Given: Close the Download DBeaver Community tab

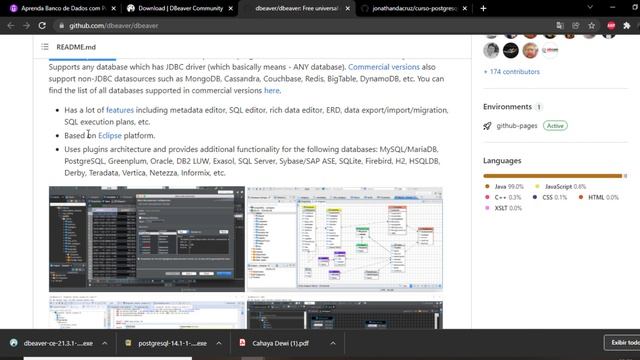Looking at the screenshot, I should (x=231, y=8).
